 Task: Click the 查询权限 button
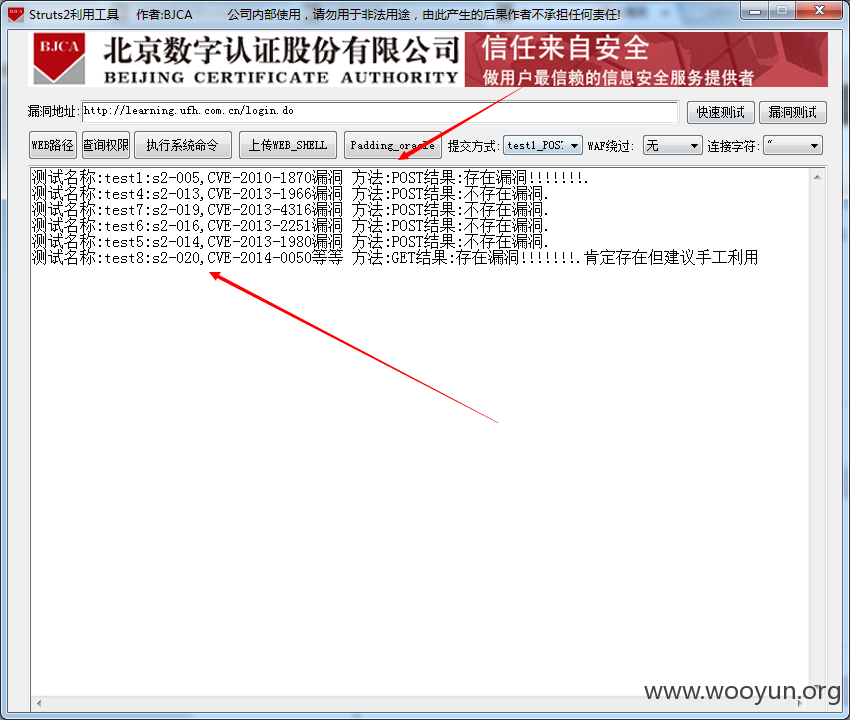[x=106, y=145]
